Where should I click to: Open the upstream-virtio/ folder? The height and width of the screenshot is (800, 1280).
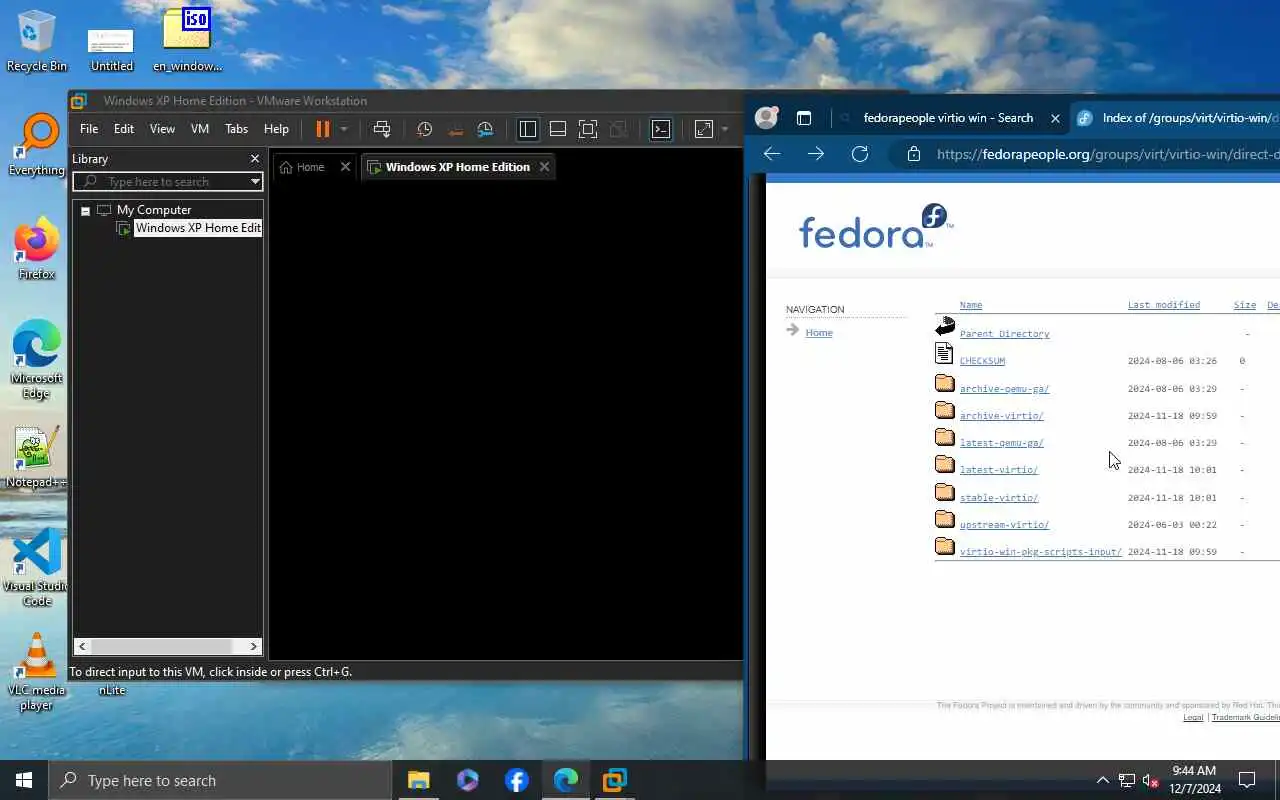tap(1004, 525)
